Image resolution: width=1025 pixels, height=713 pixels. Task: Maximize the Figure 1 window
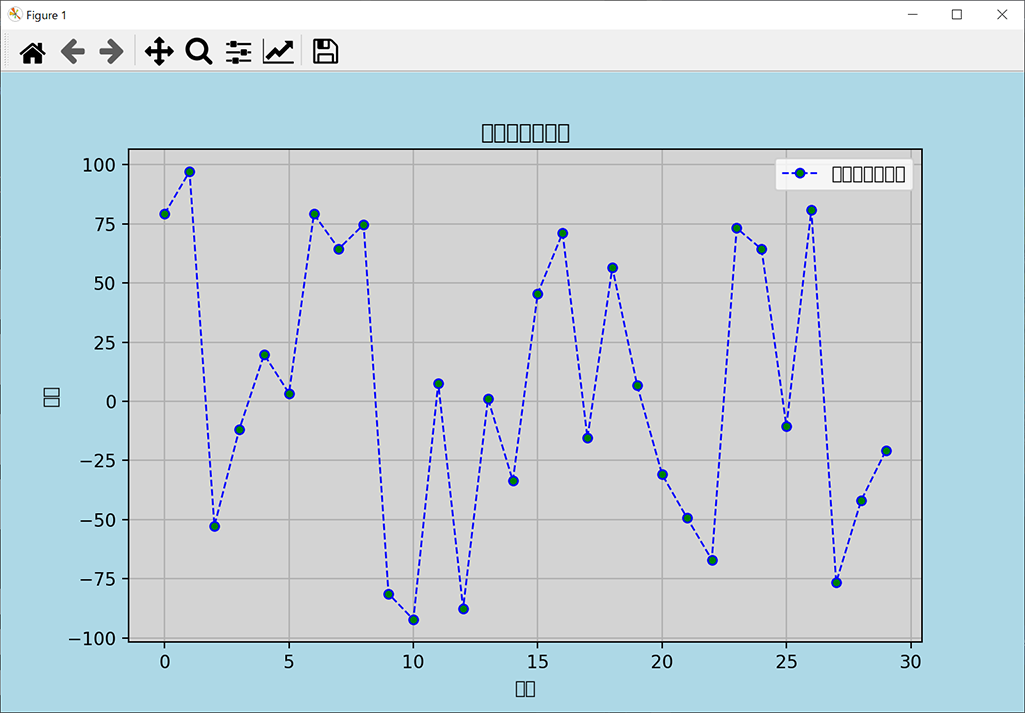click(957, 14)
